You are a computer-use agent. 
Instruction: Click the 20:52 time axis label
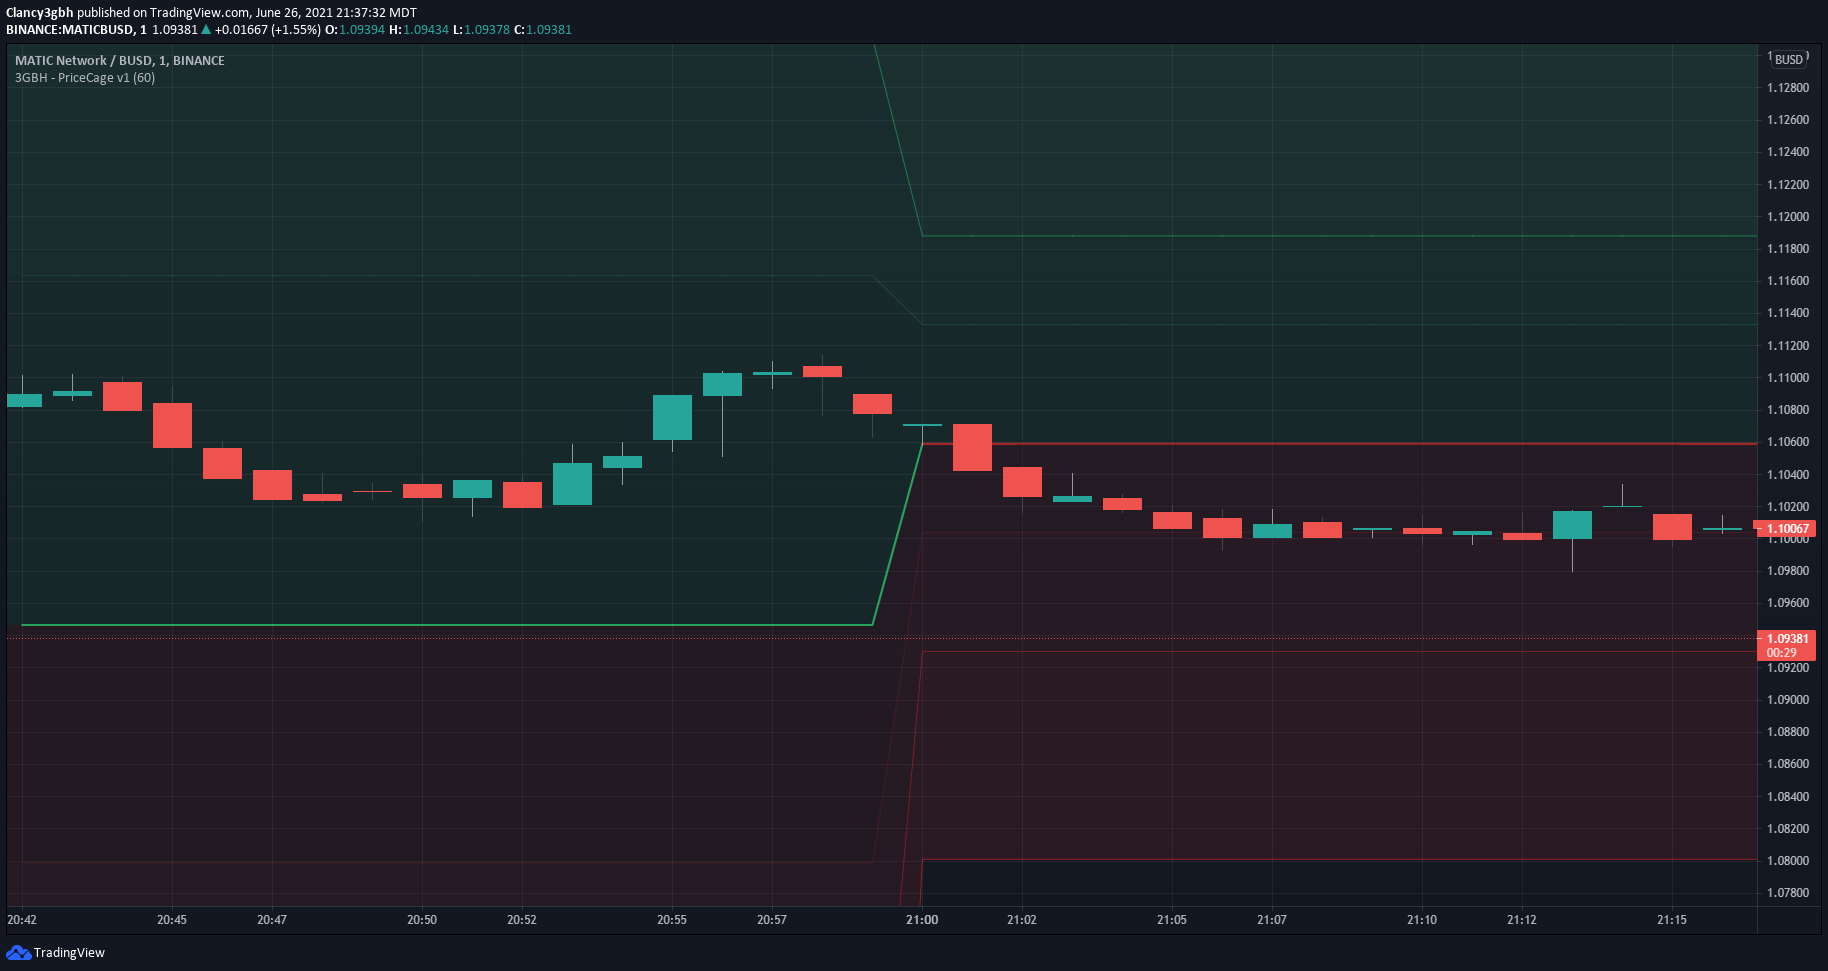pos(522,920)
